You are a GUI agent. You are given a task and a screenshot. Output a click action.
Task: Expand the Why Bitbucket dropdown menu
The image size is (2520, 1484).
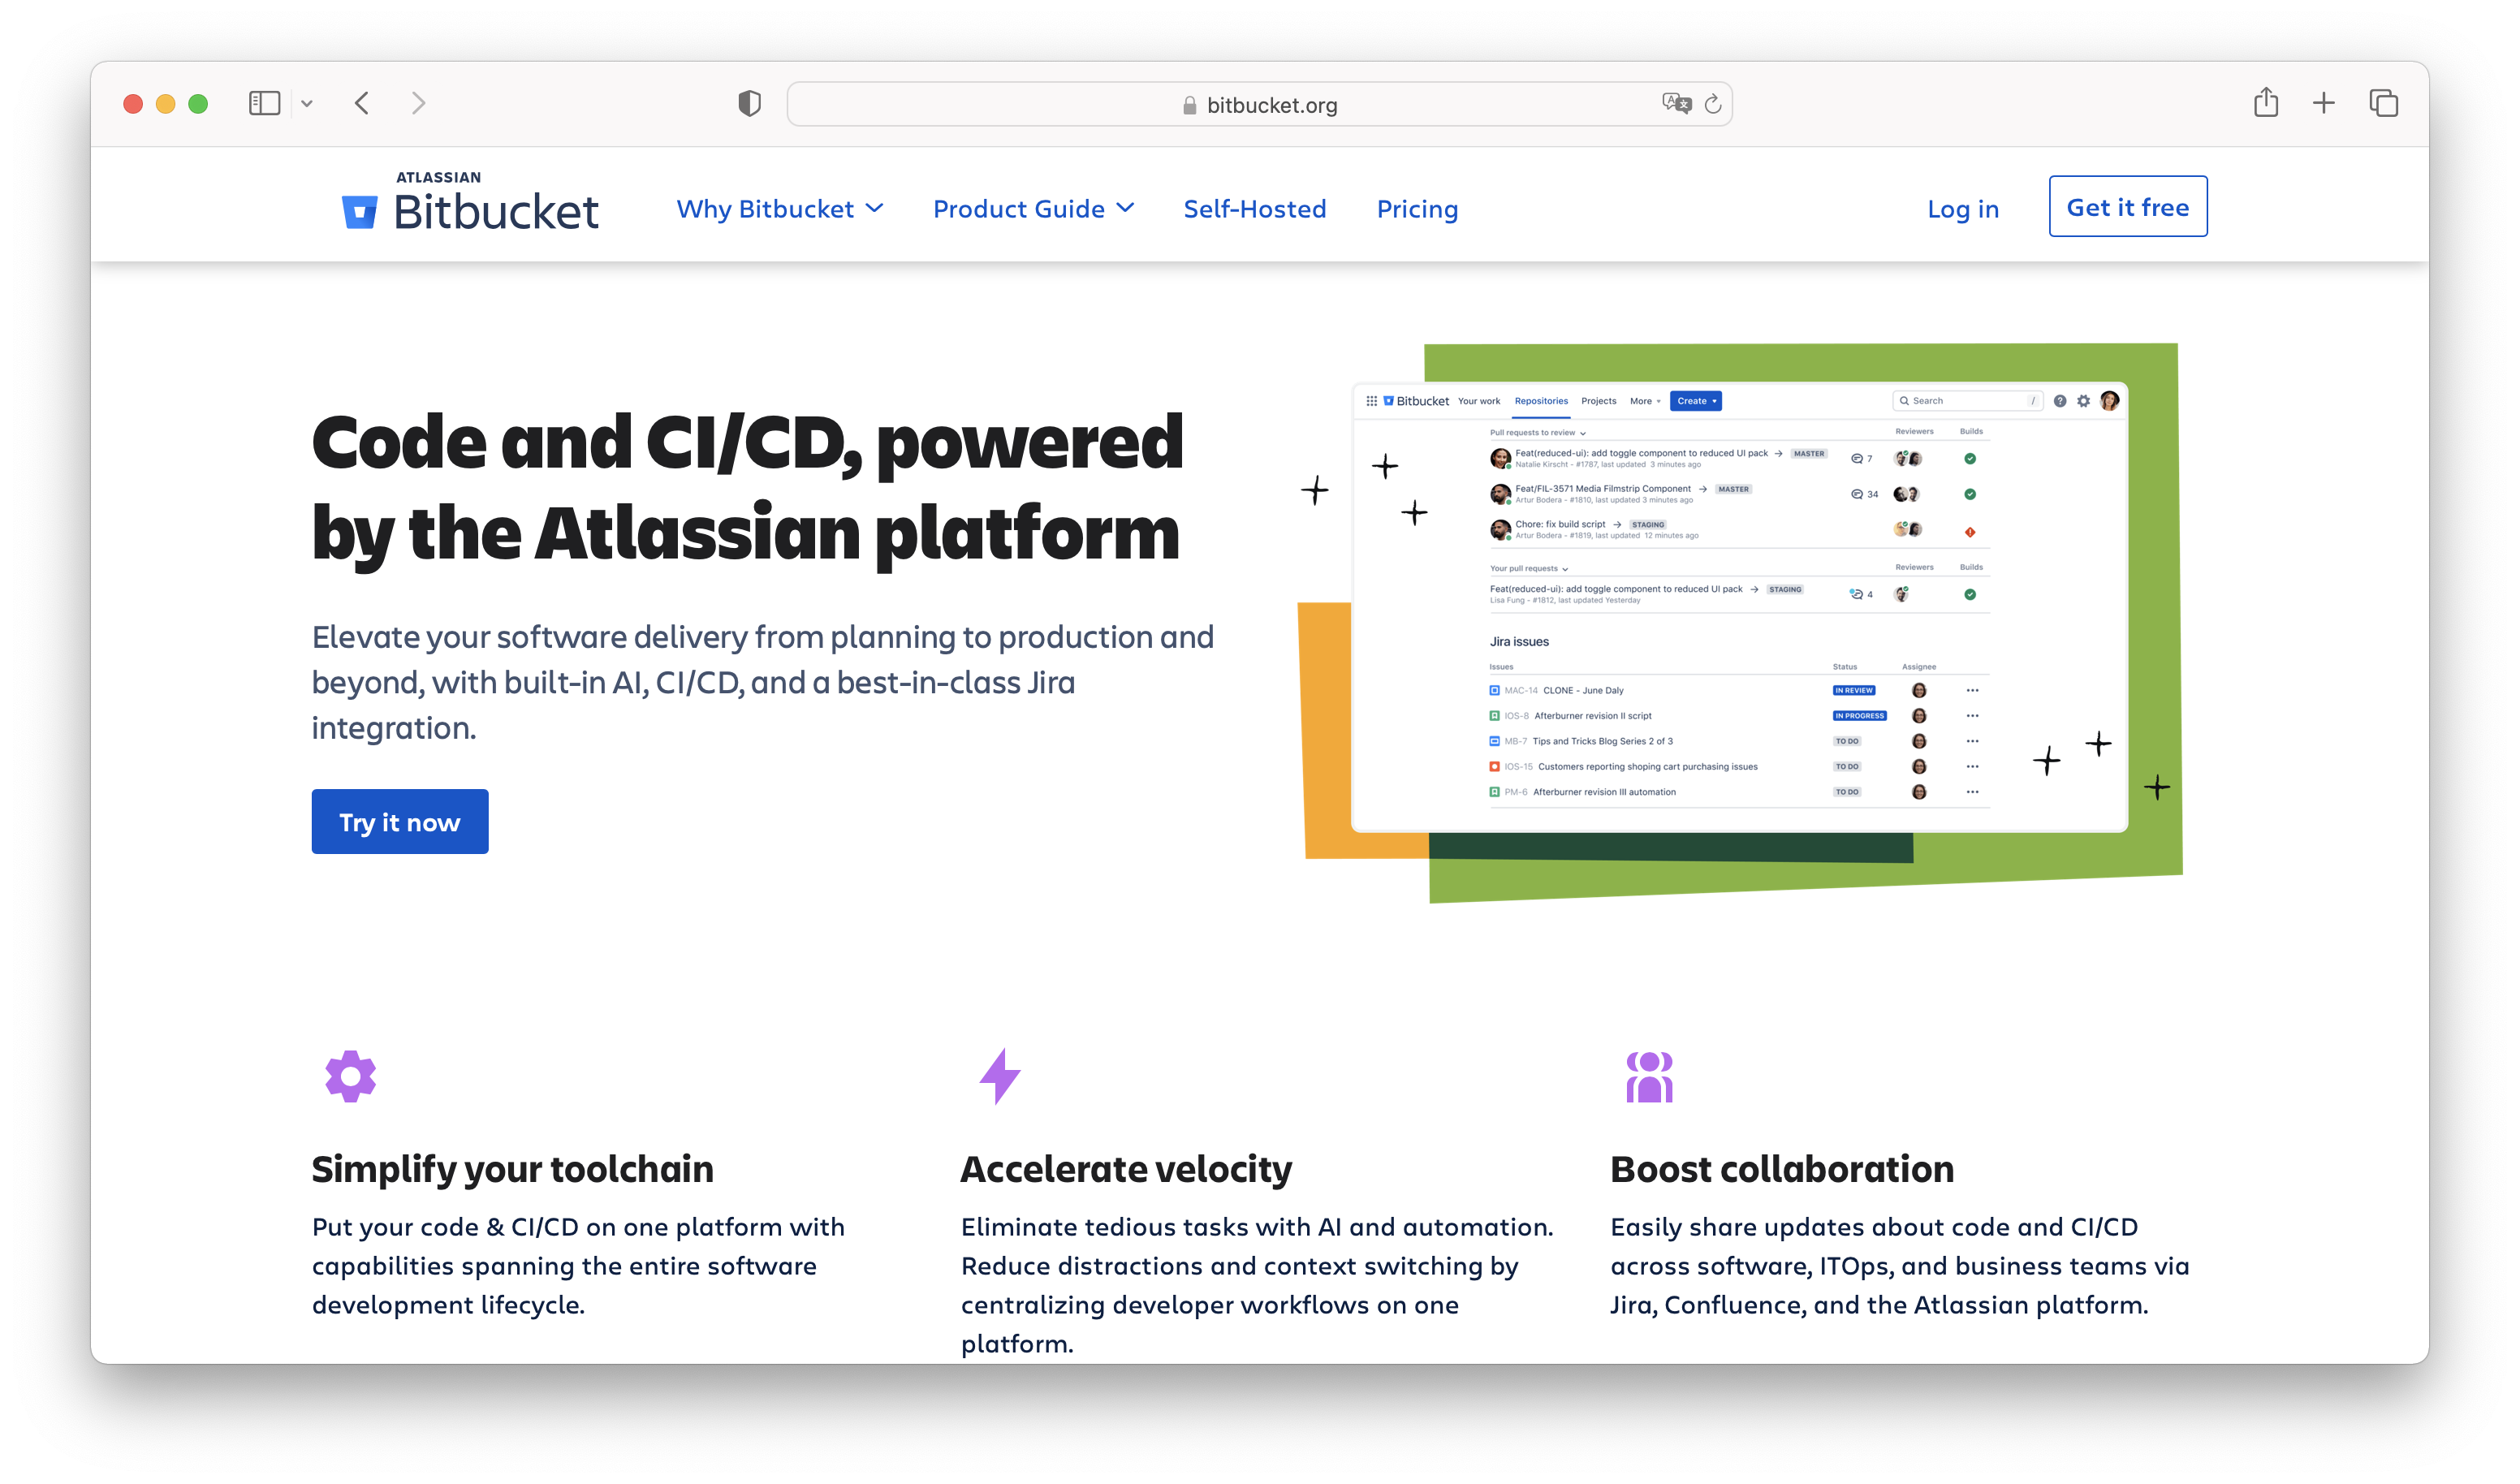[779, 209]
